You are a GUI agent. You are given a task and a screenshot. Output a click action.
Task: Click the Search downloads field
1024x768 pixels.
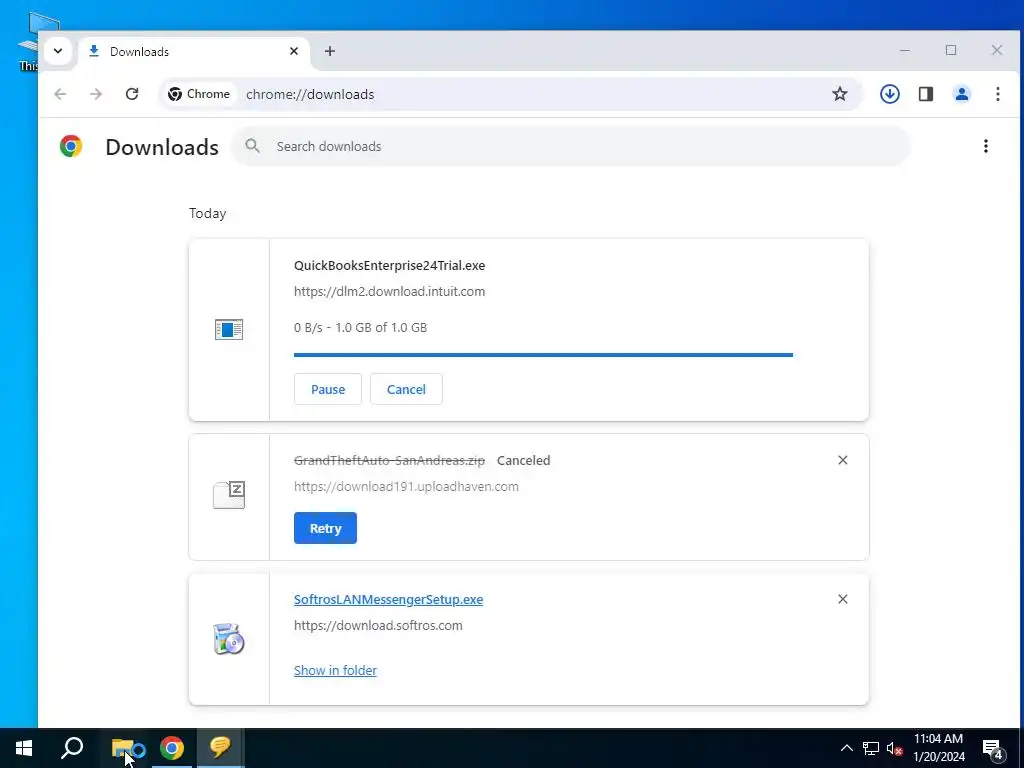click(x=571, y=146)
